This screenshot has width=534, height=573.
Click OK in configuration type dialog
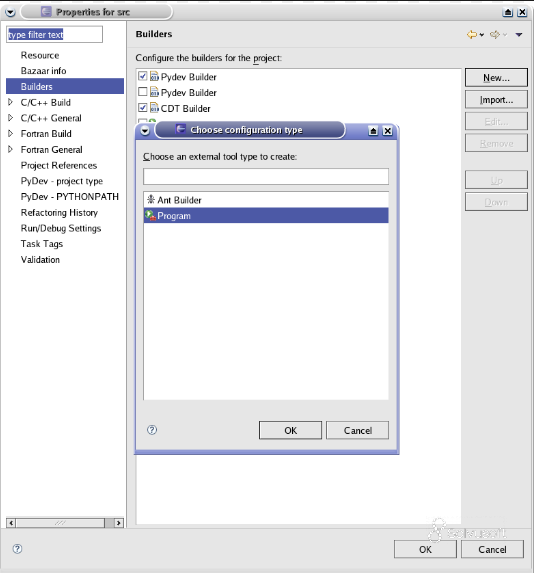[291, 430]
